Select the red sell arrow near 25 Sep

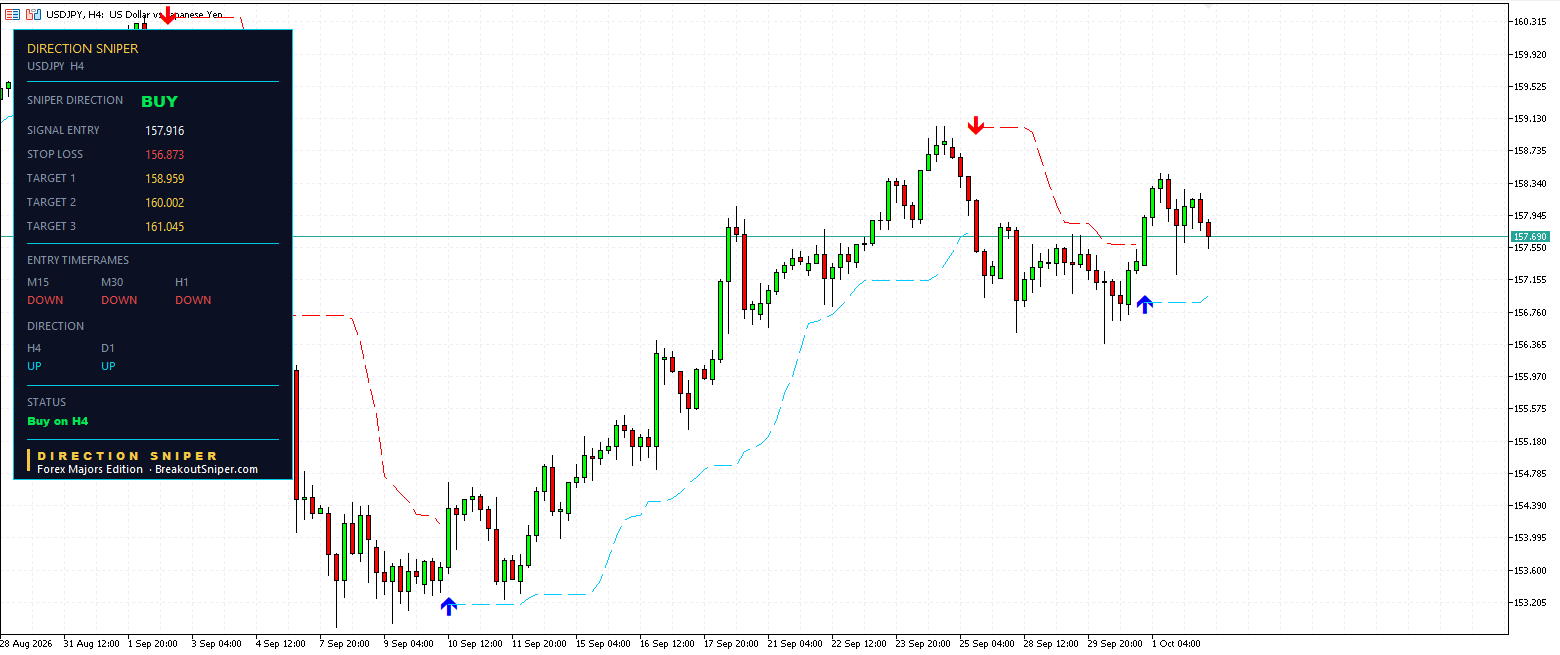point(976,125)
